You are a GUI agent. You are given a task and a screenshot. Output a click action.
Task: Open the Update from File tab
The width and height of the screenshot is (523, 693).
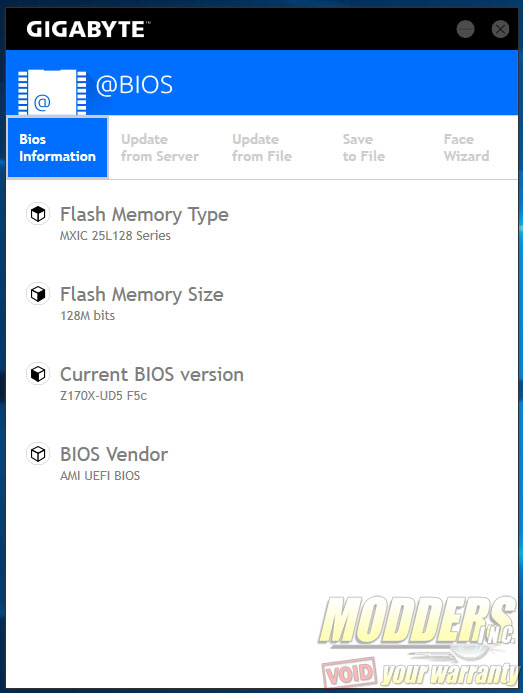[262, 147]
